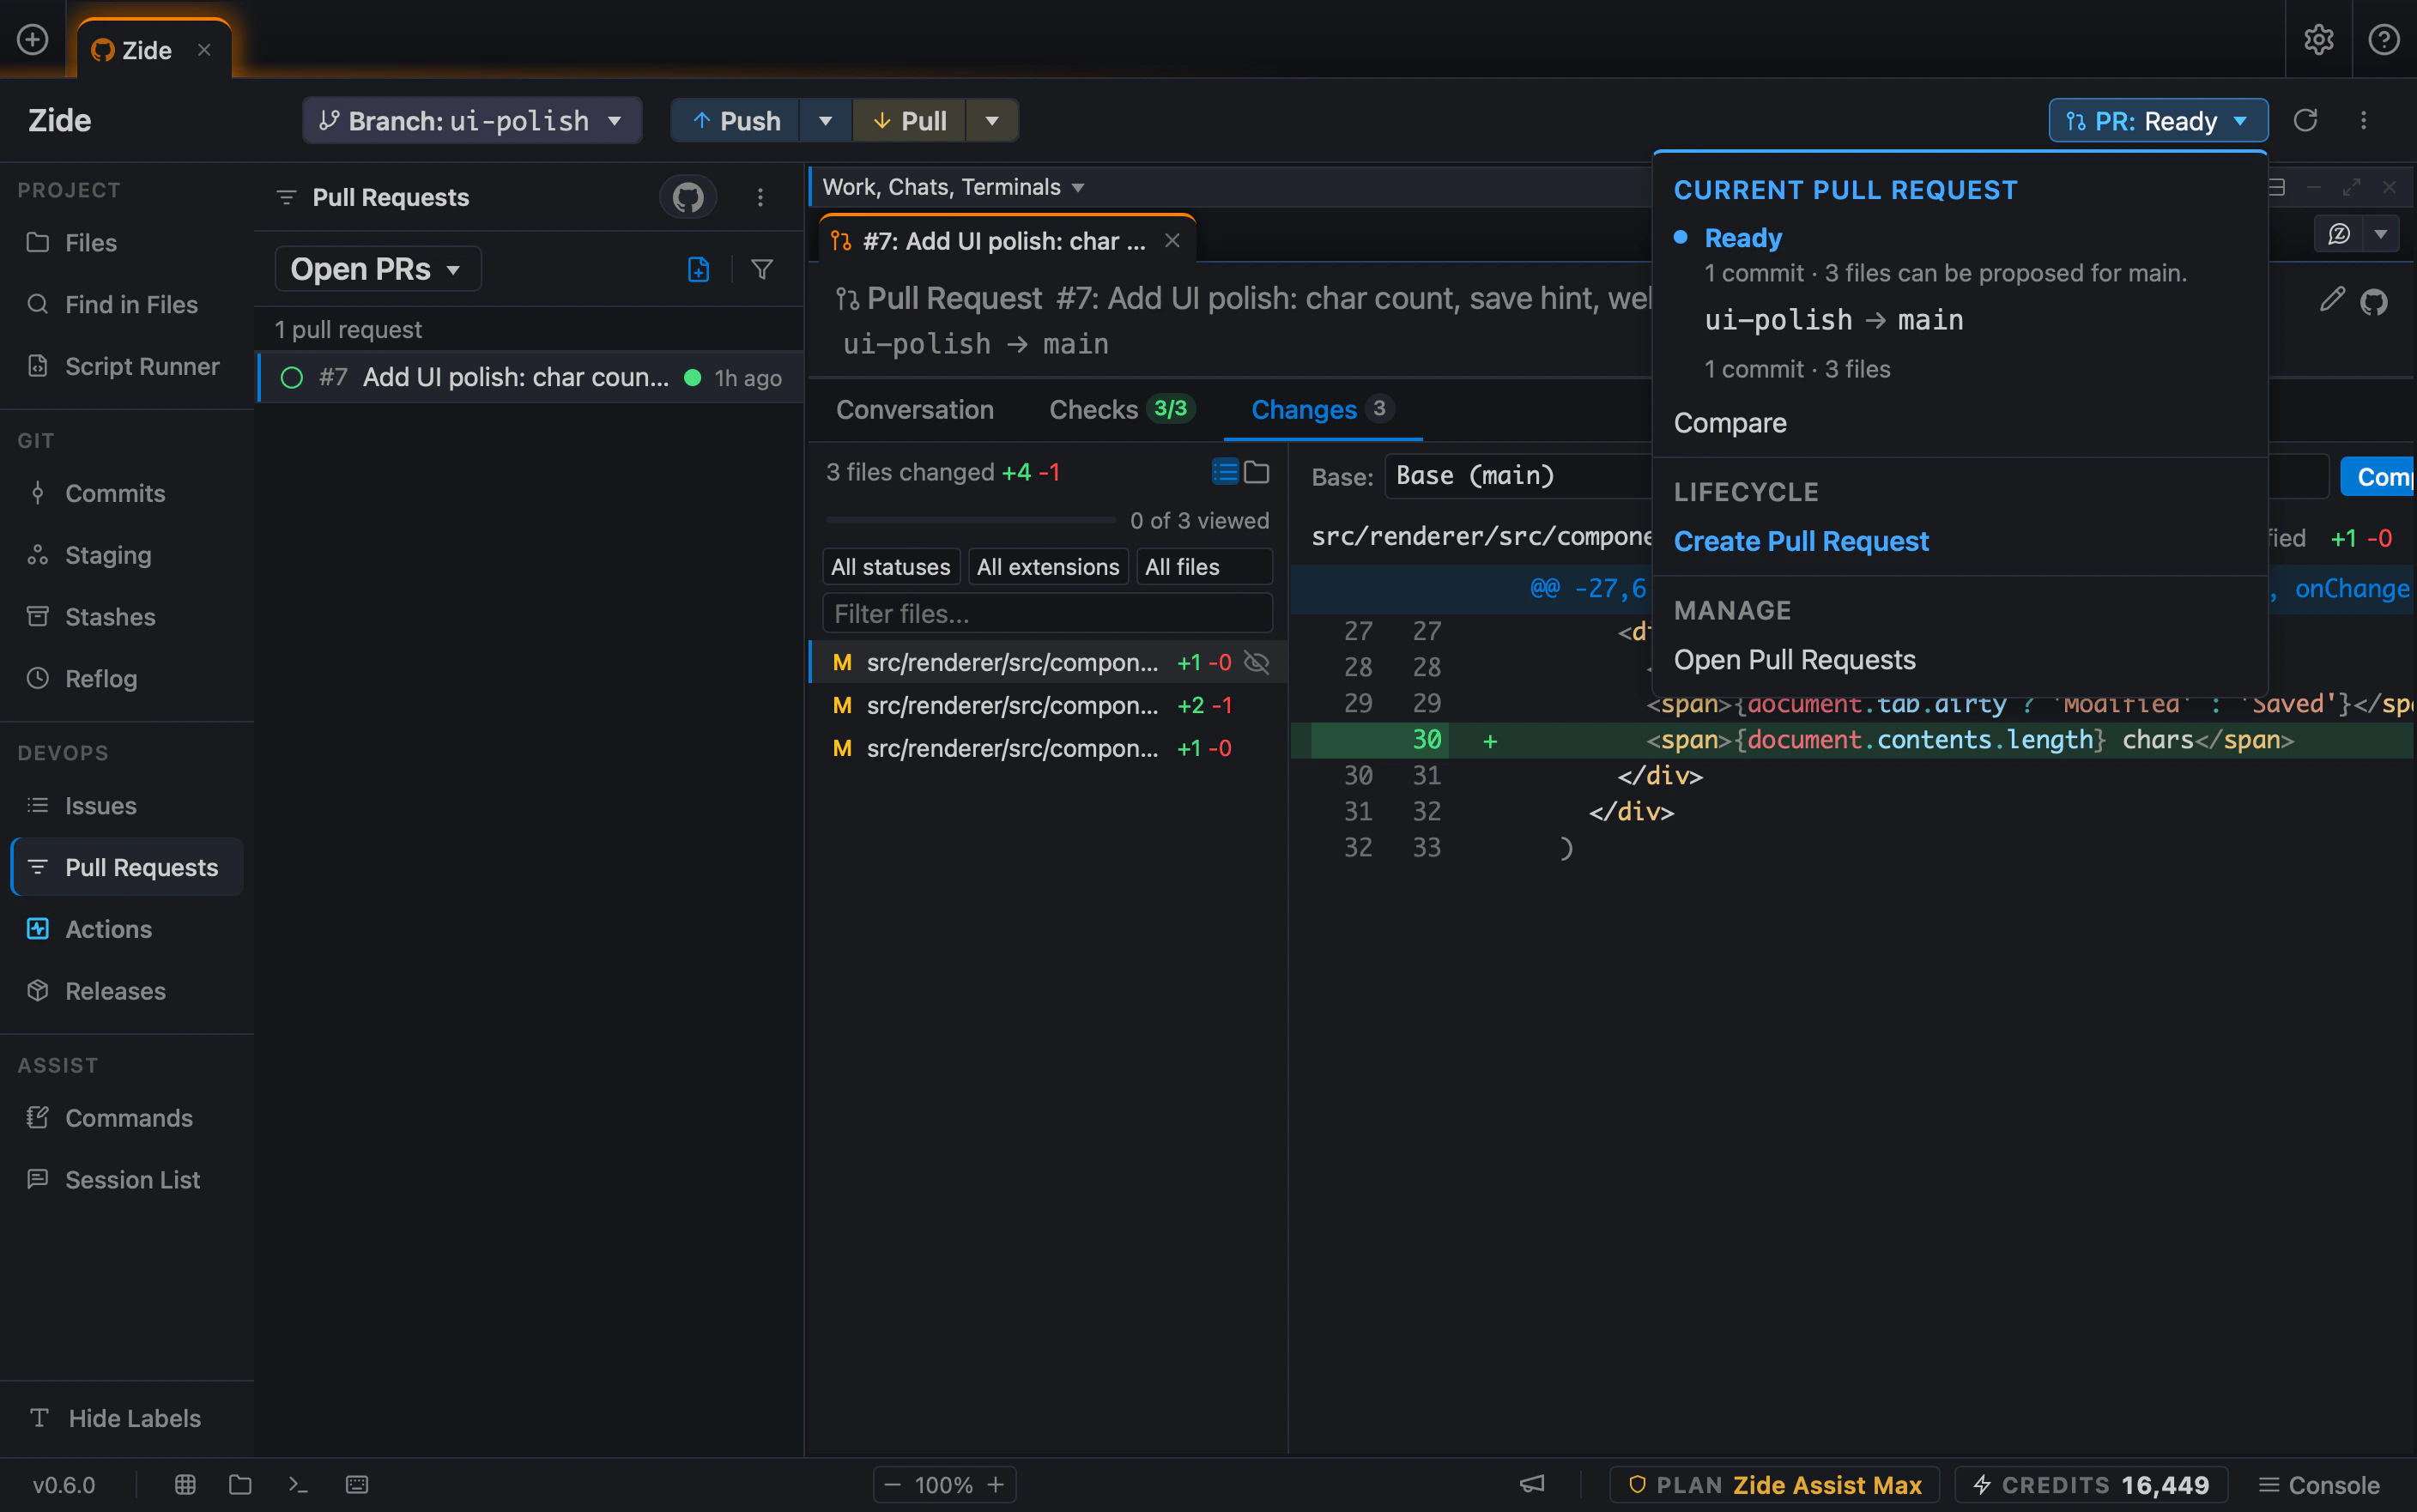This screenshot has height=1512, width=2417.
Task: Select changed file with +2 -1
Action: 1047,705
